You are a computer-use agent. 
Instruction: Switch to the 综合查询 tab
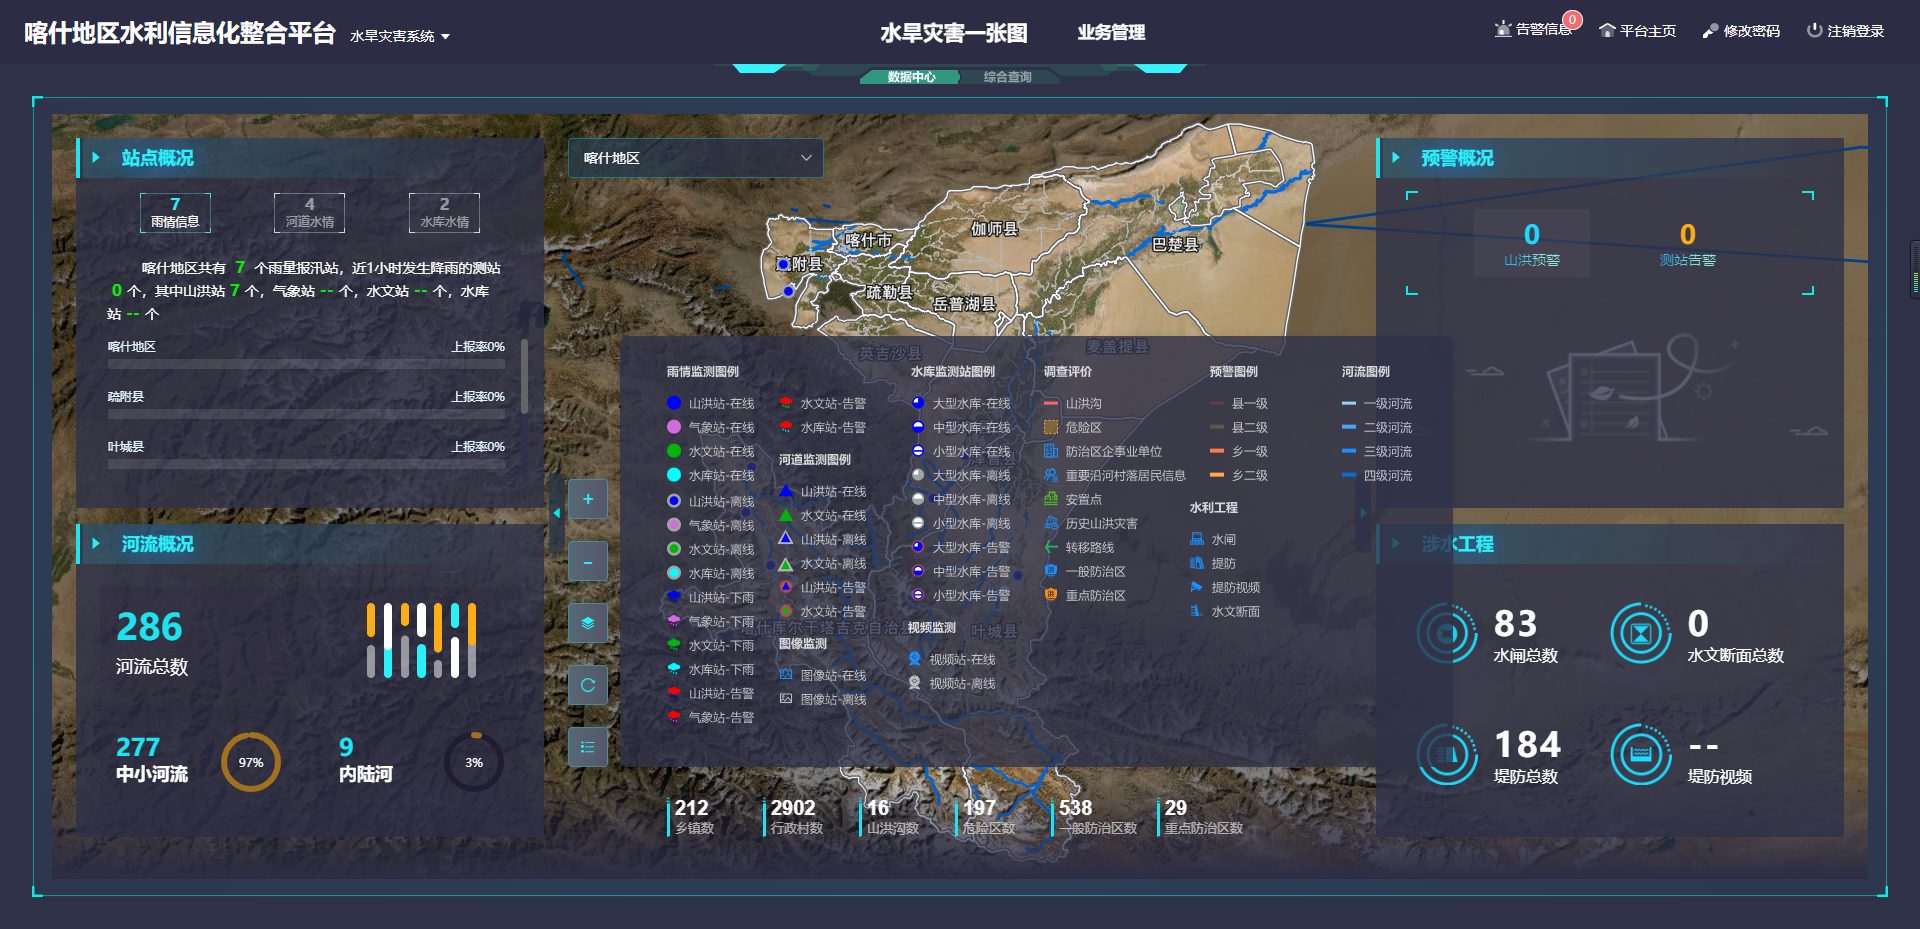1007,77
